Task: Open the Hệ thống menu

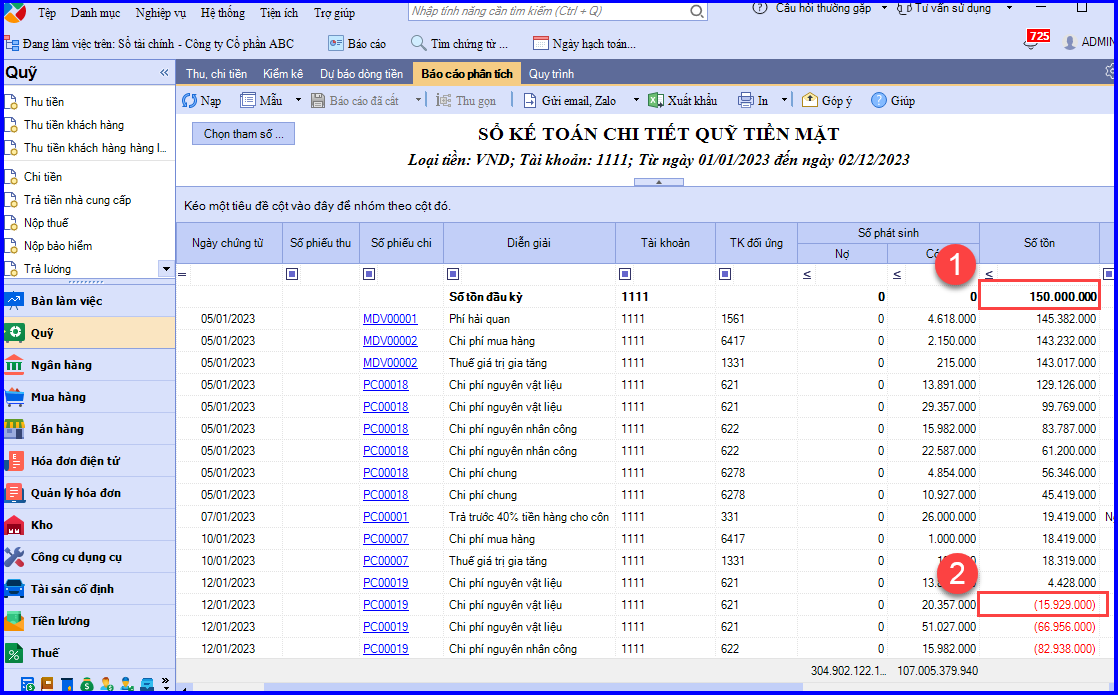Action: pyautogui.click(x=222, y=13)
